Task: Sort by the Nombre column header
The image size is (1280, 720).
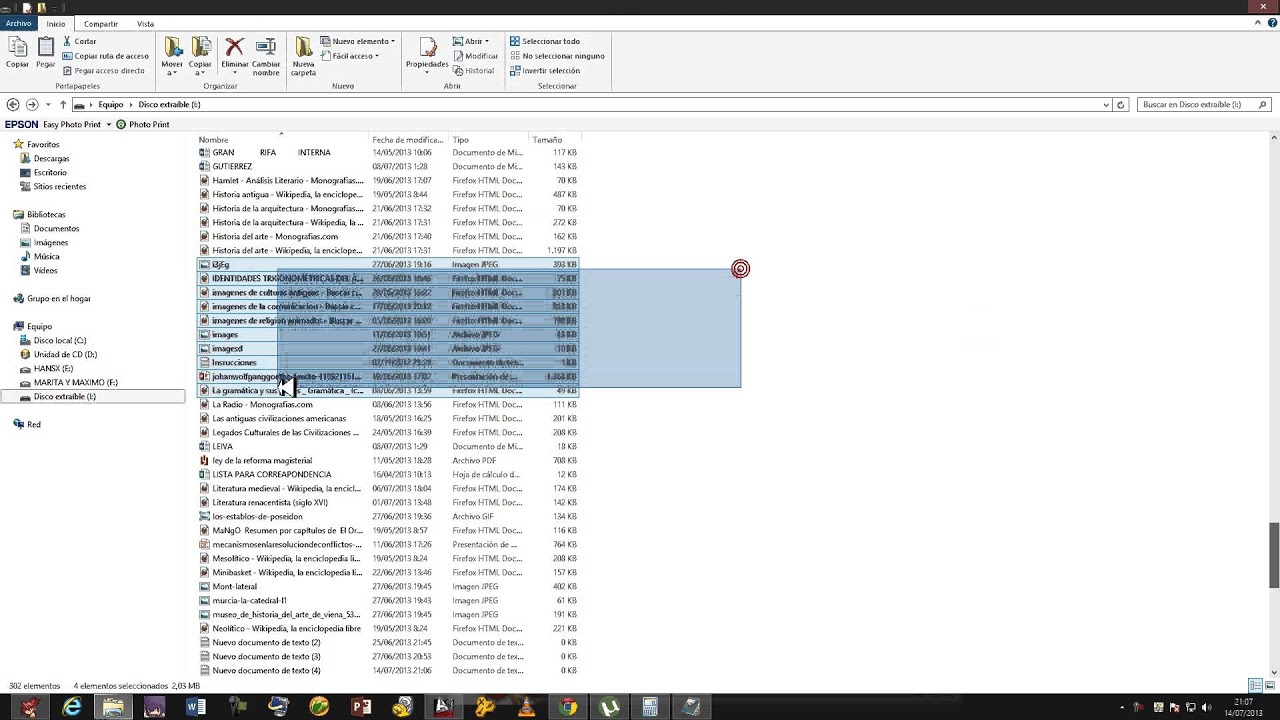Action: 282,139
